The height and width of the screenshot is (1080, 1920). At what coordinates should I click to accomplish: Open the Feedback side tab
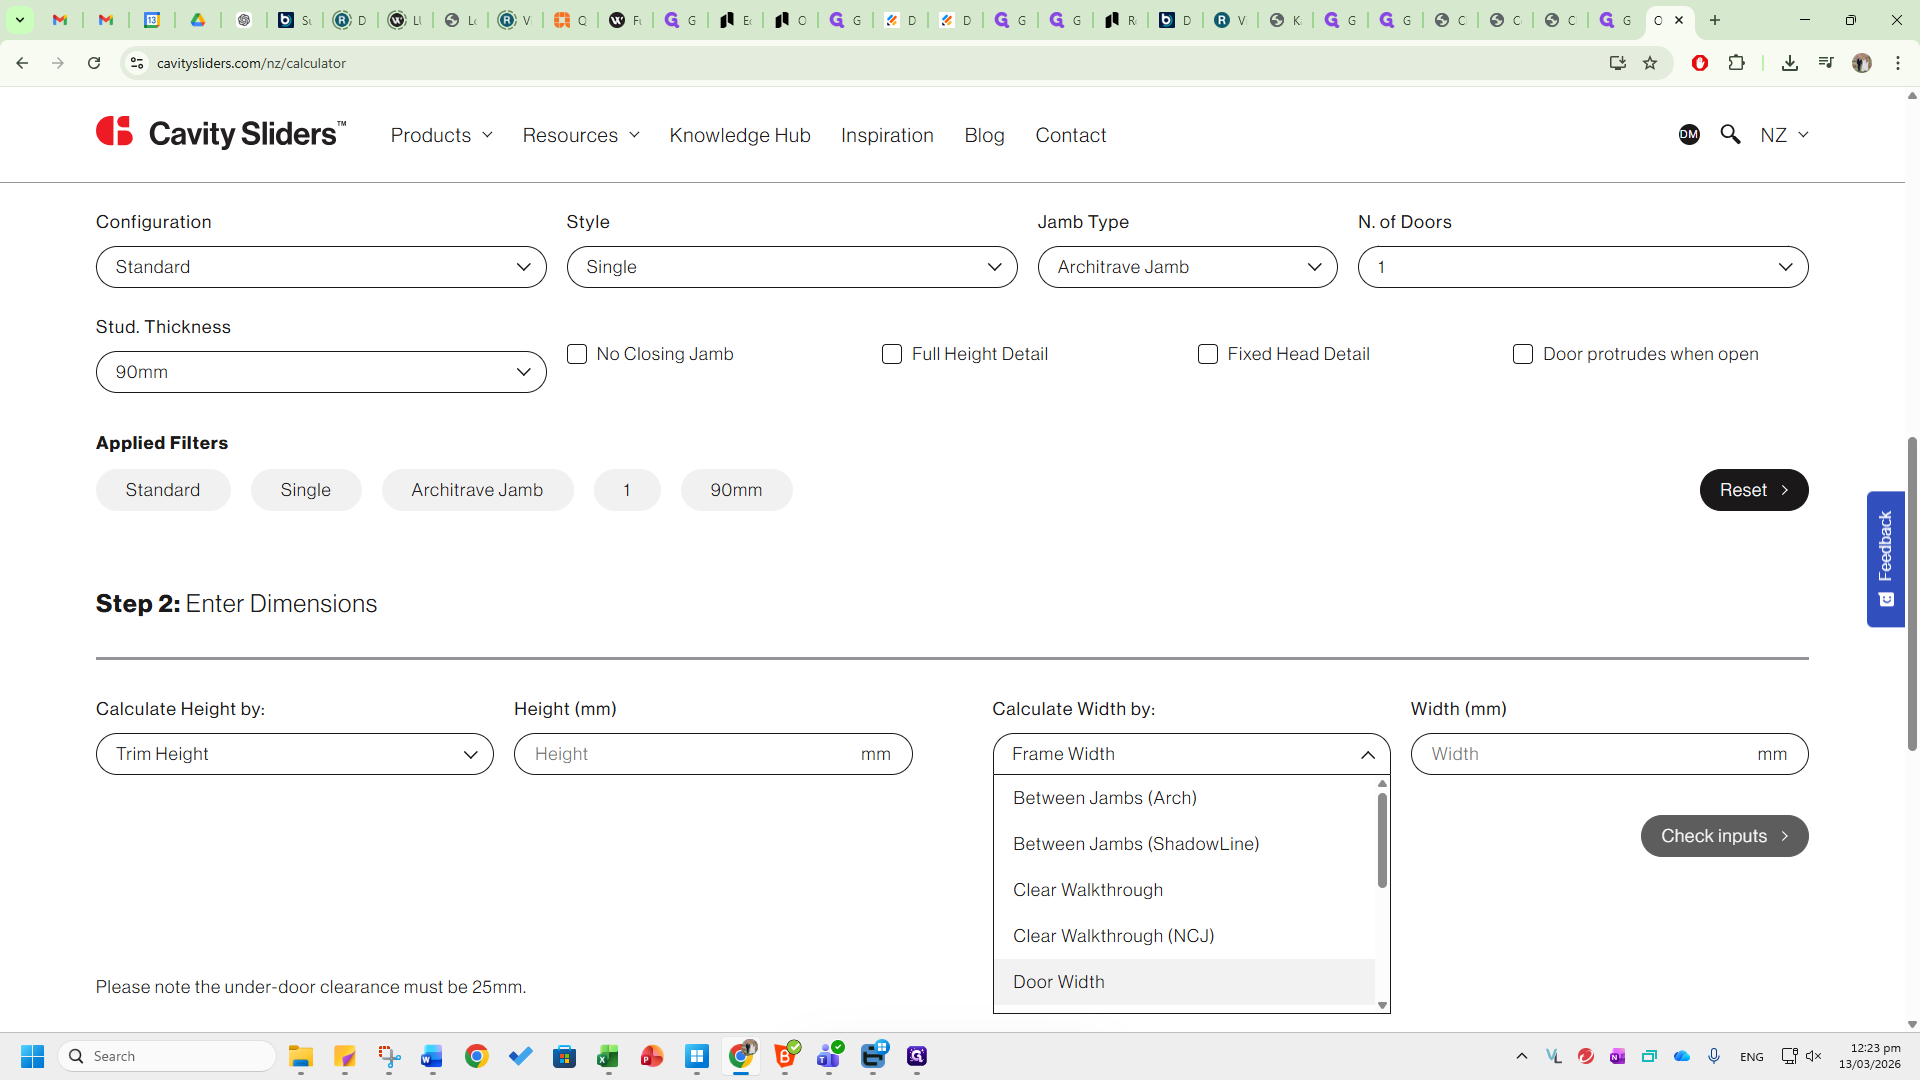click(1885, 558)
